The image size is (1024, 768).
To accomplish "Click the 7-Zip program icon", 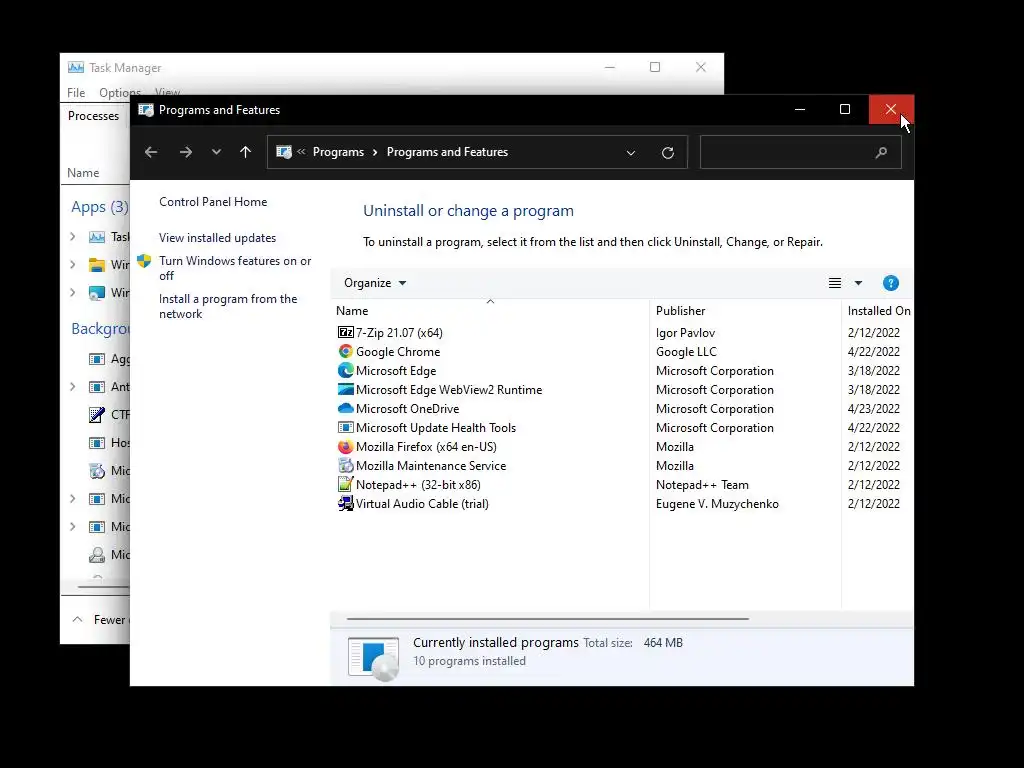I will pyautogui.click(x=345, y=332).
